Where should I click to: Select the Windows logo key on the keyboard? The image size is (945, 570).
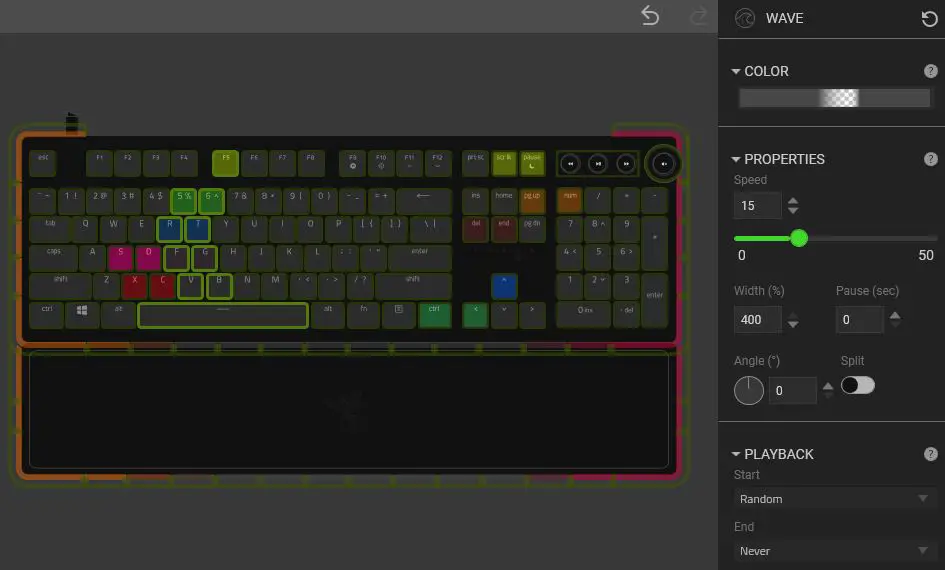(x=82, y=315)
